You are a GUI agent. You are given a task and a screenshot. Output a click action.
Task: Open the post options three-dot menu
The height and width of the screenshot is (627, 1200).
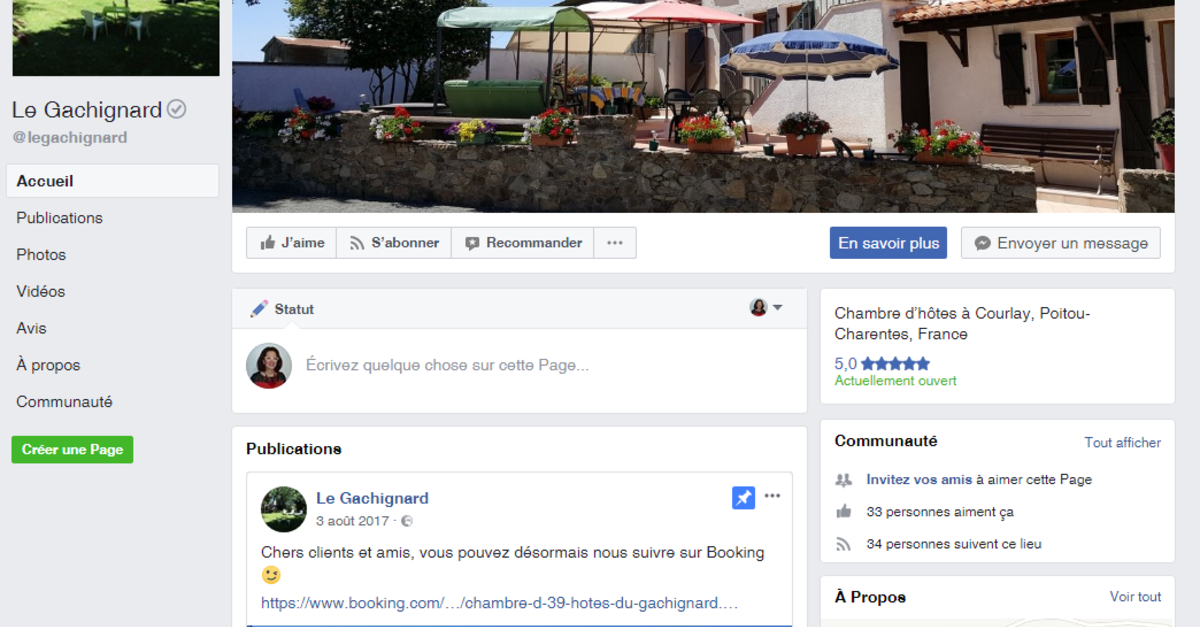[773, 496]
